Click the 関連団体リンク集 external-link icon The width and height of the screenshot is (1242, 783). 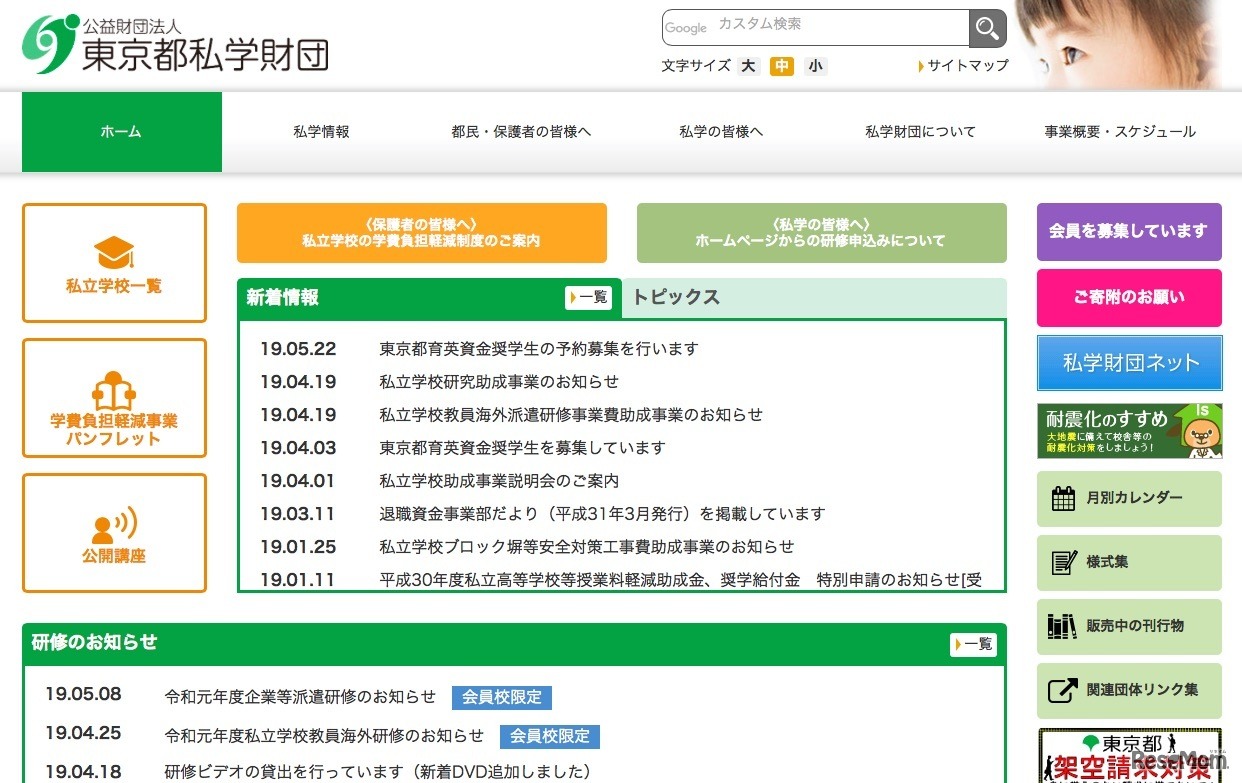coord(1066,690)
